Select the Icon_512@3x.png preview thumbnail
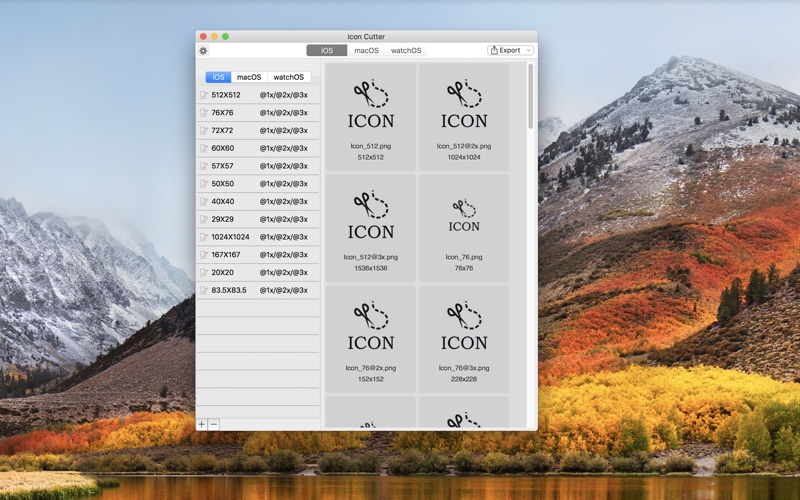This screenshot has height=500, width=800. (370, 228)
